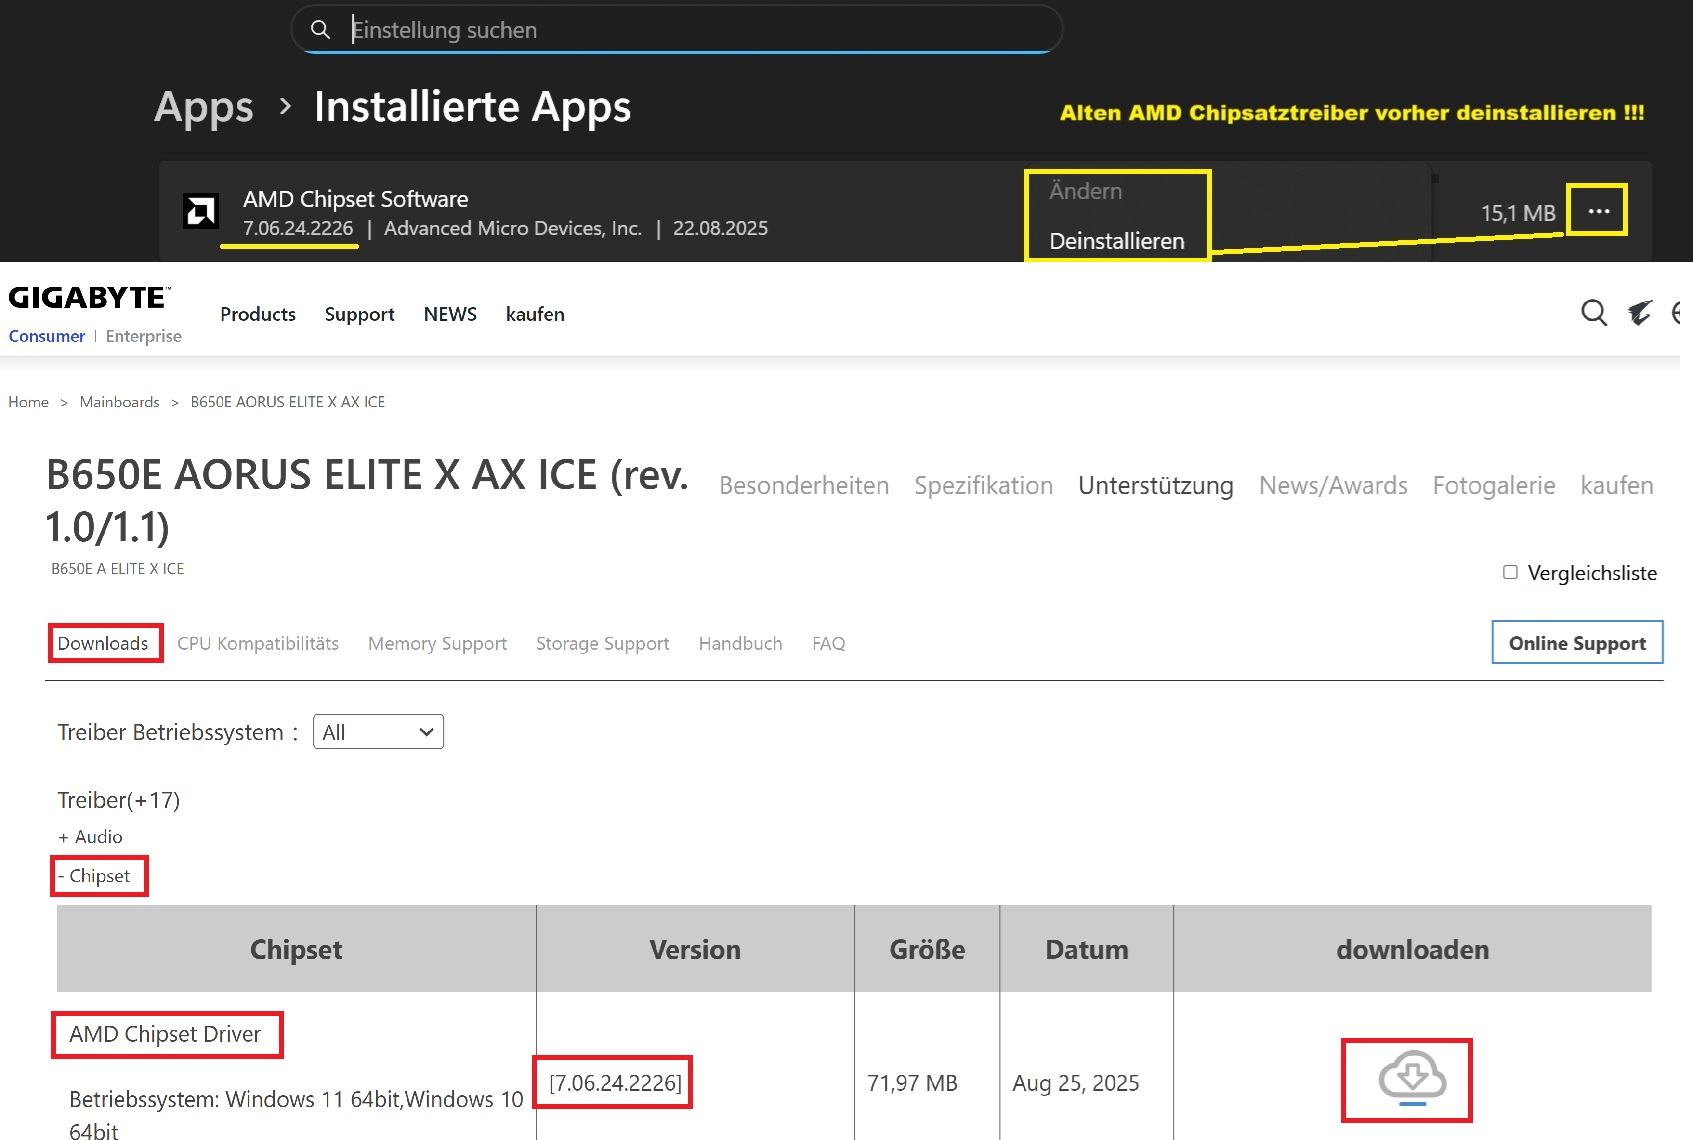Select the Downloads sub-tab

tap(103, 644)
